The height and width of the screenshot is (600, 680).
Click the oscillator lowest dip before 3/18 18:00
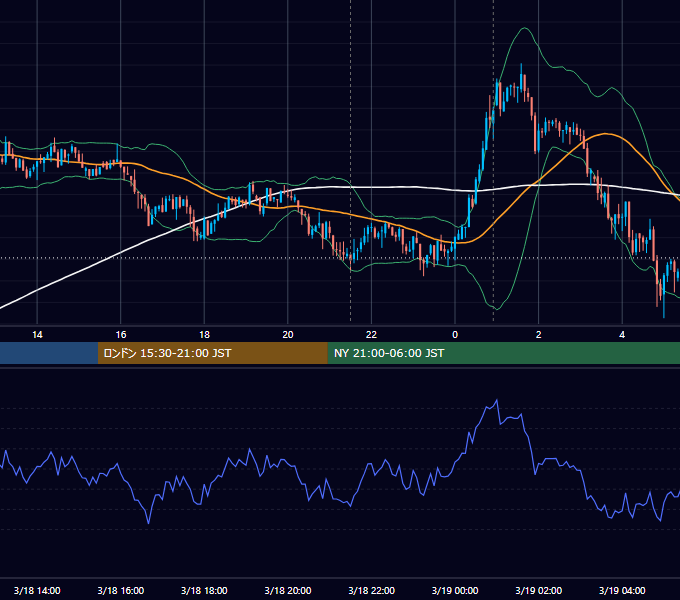(x=148, y=522)
